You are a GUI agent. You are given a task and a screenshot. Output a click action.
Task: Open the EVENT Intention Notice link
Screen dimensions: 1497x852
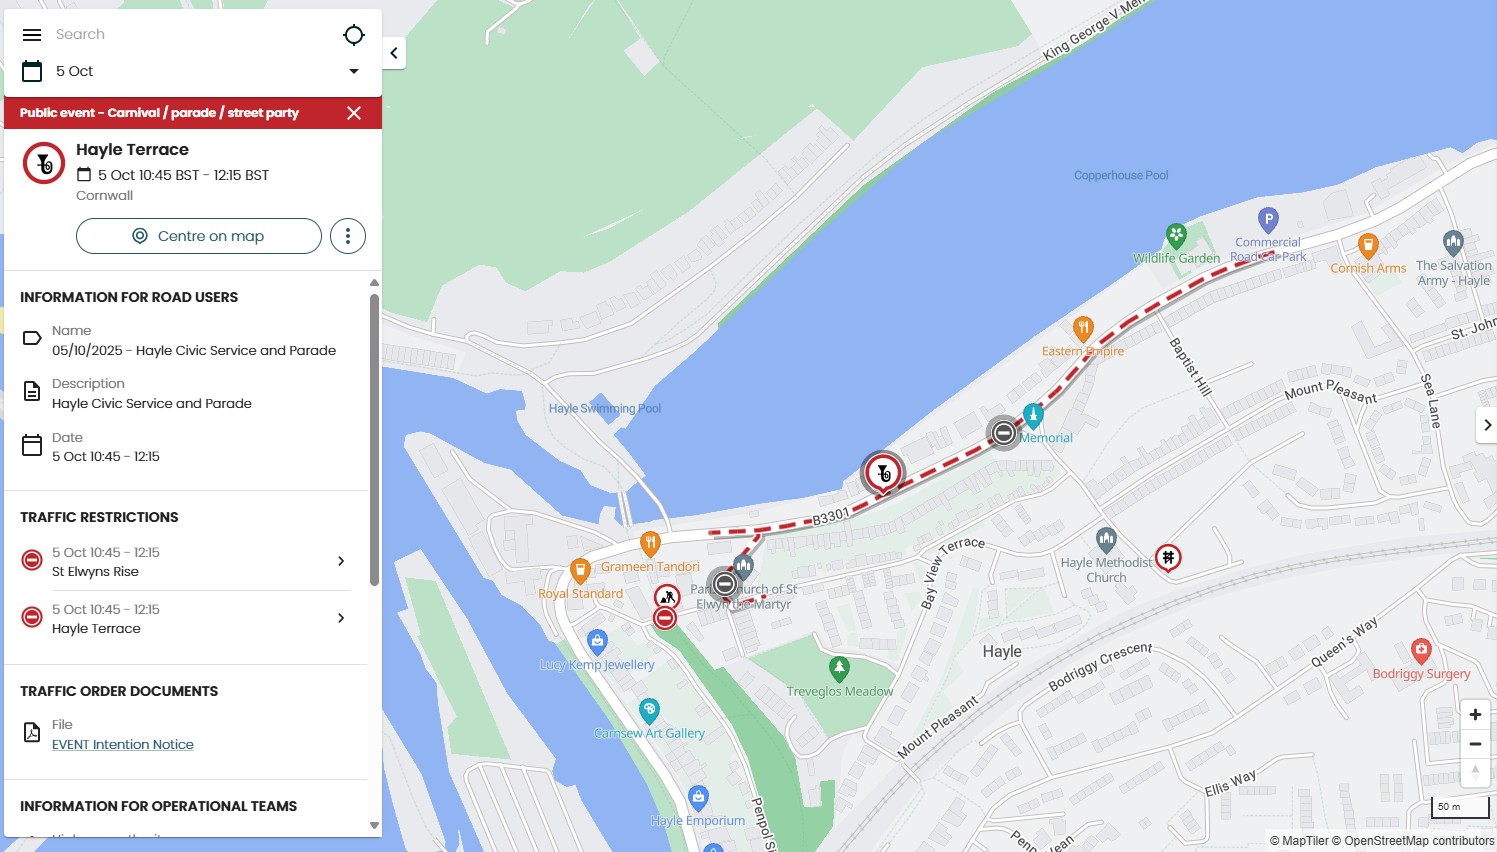(123, 745)
